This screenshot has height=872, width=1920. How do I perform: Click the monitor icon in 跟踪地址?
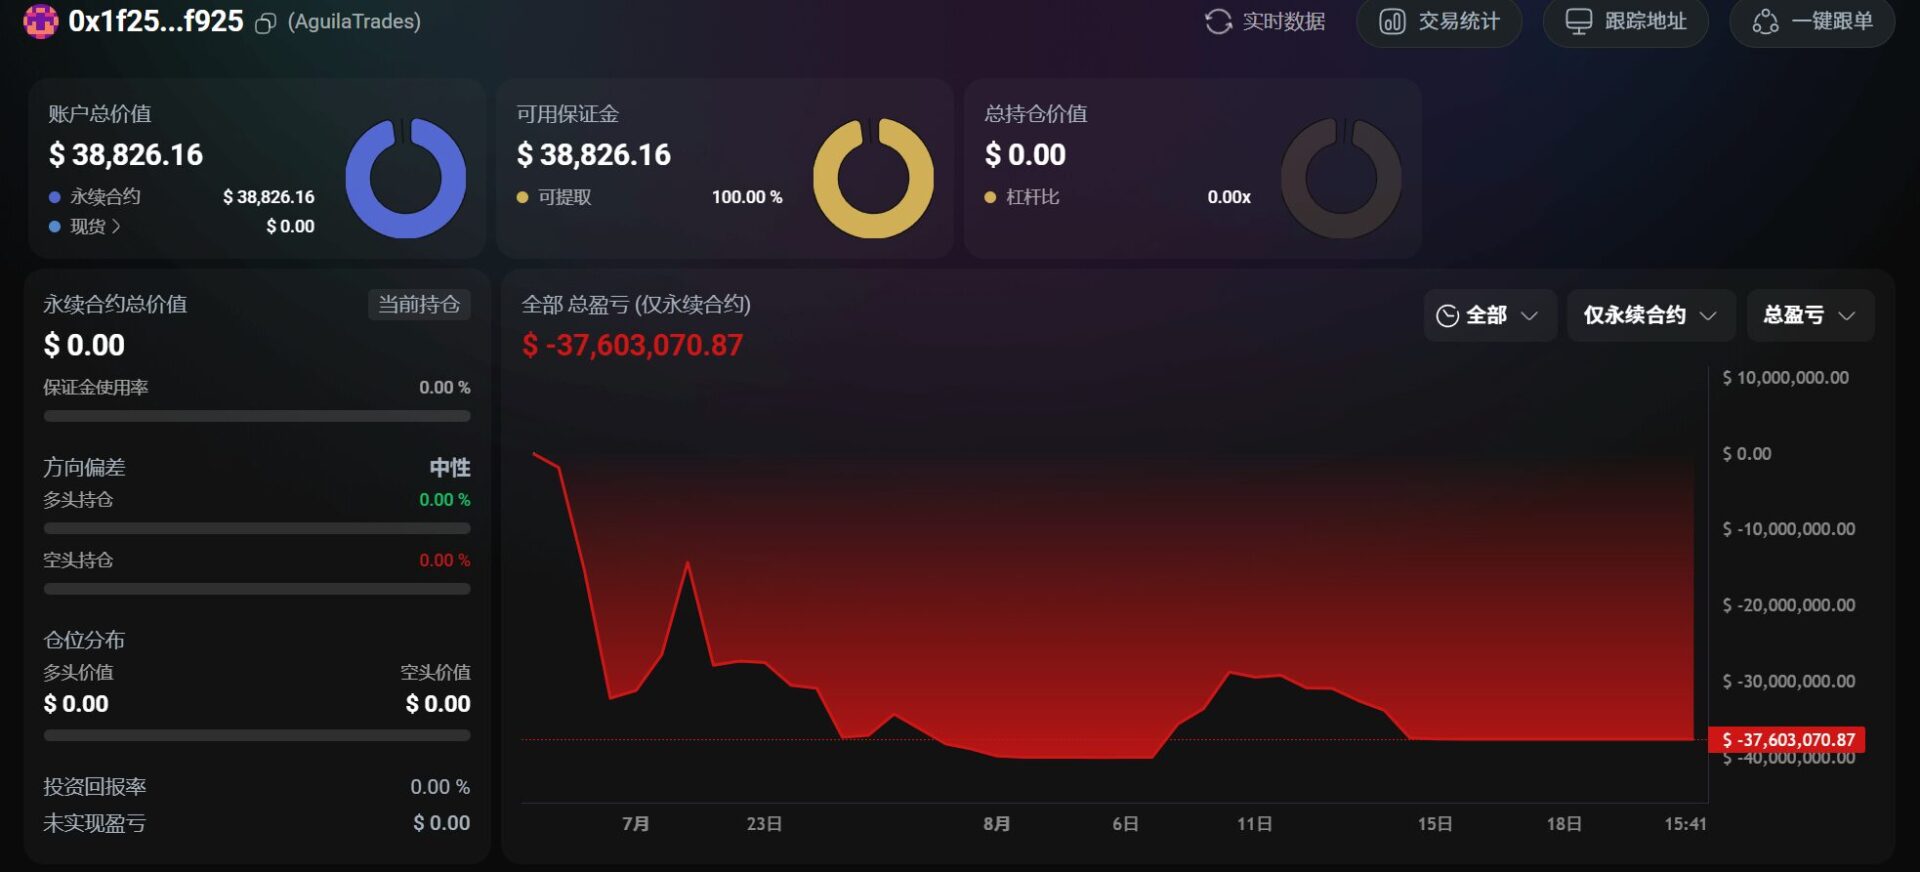(1578, 22)
